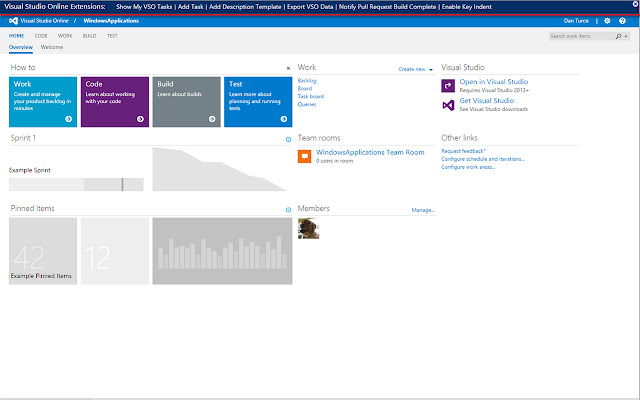Viewport: 640px width, 400px height.
Task: Click the Dan Turco user name
Action: (576, 21)
